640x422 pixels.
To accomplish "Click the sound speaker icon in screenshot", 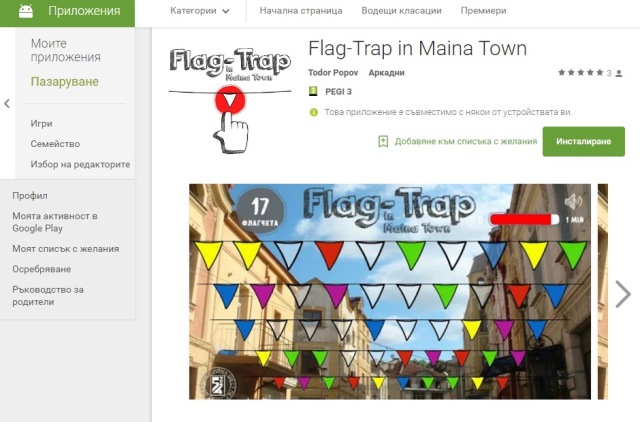I will (x=573, y=201).
